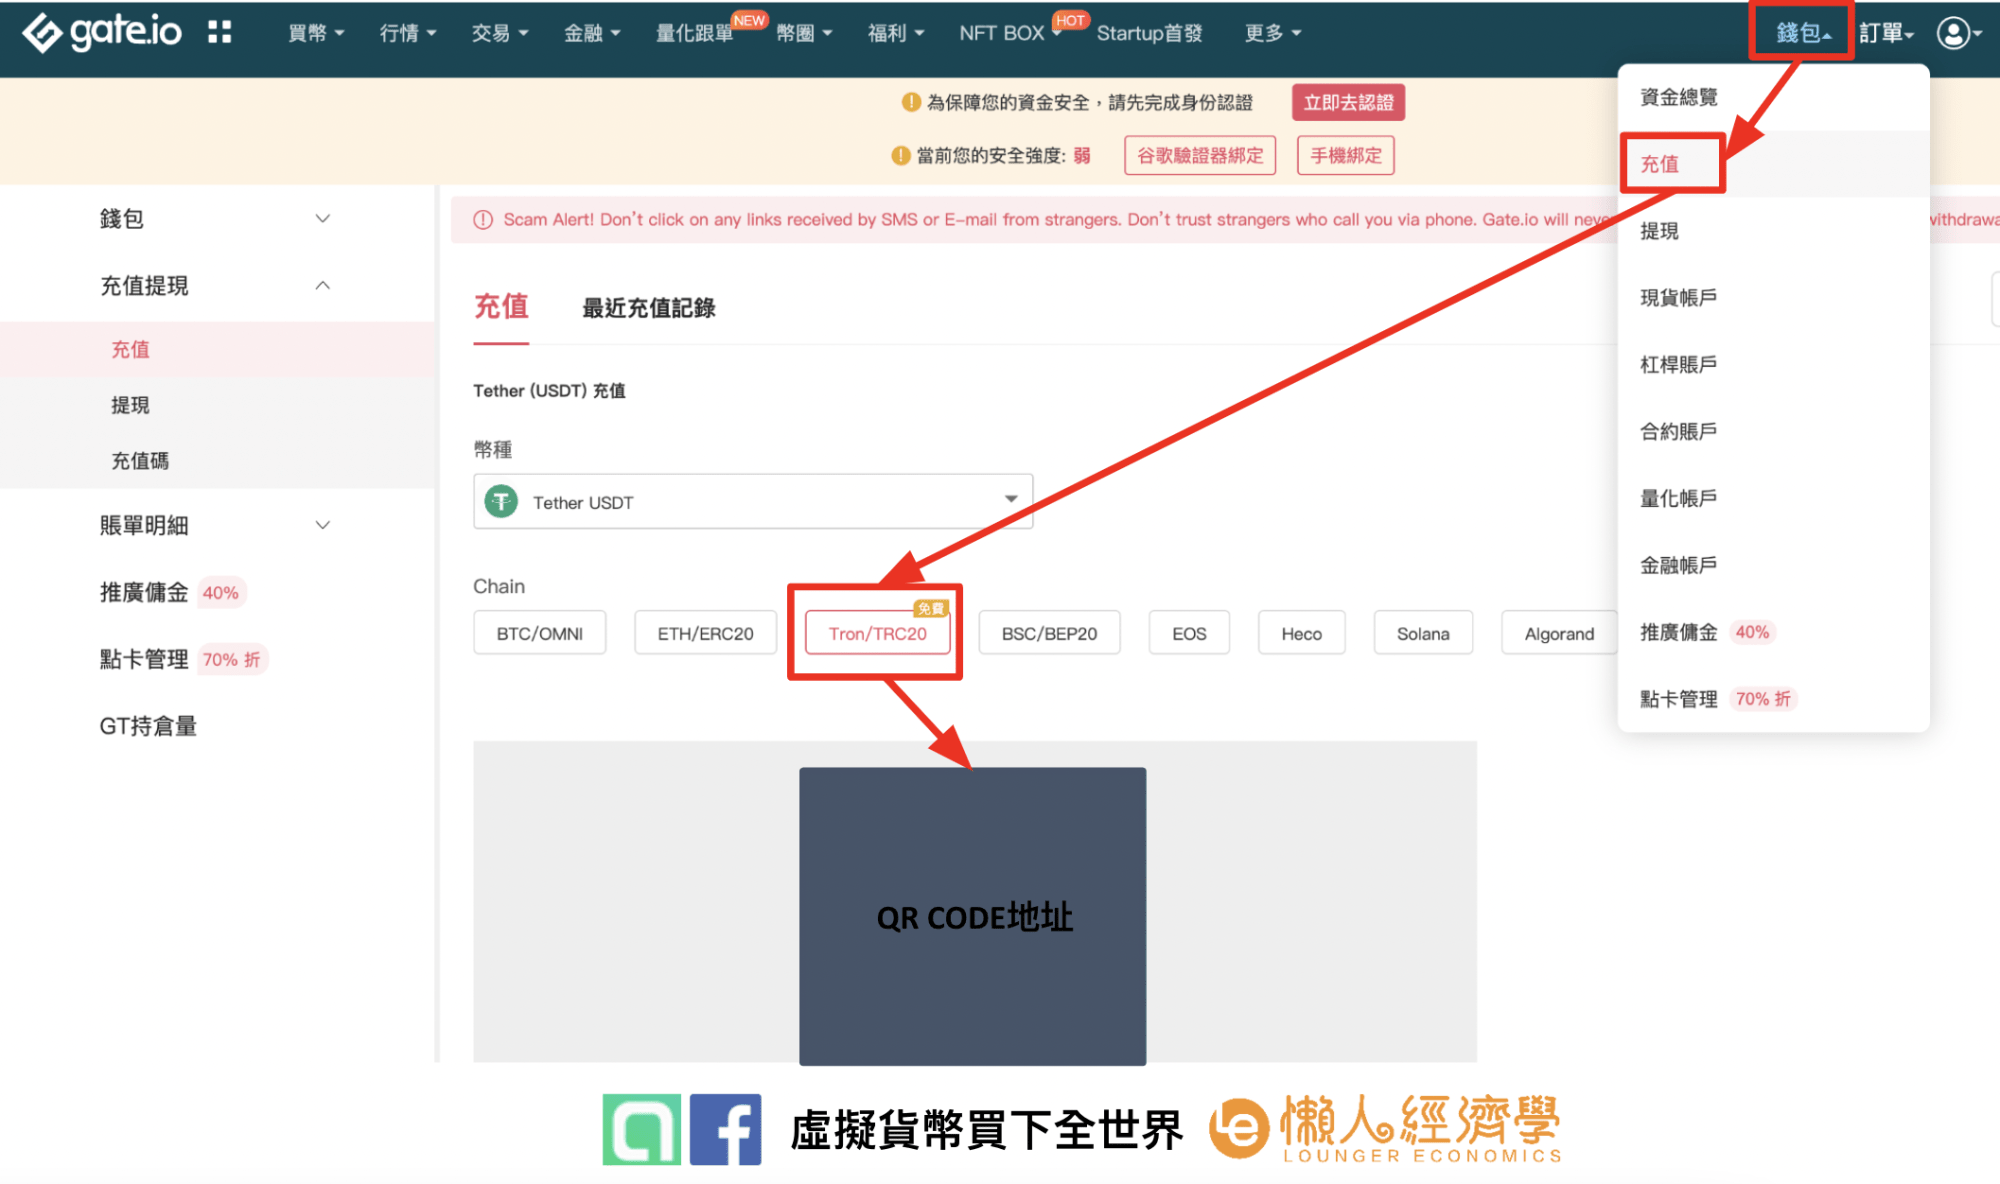Image resolution: width=2000 pixels, height=1184 pixels.
Task: Select the EOS chain
Action: [1189, 633]
